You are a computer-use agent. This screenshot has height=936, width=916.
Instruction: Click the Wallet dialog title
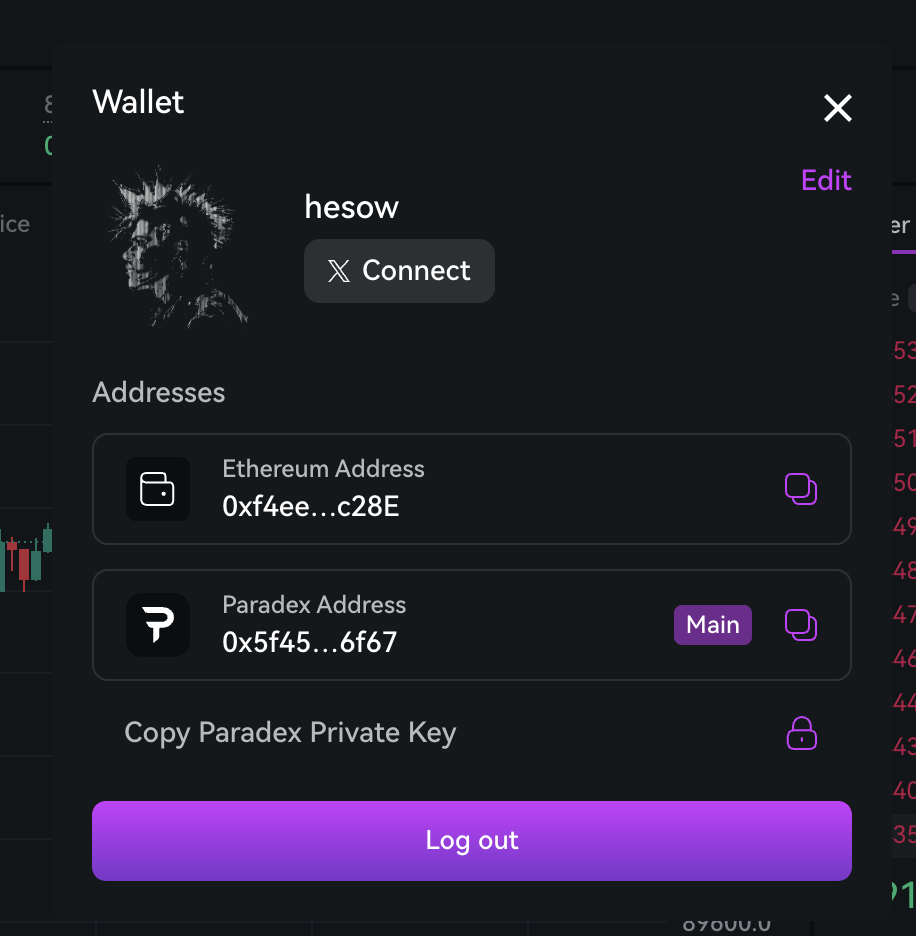pyautogui.click(x=138, y=102)
